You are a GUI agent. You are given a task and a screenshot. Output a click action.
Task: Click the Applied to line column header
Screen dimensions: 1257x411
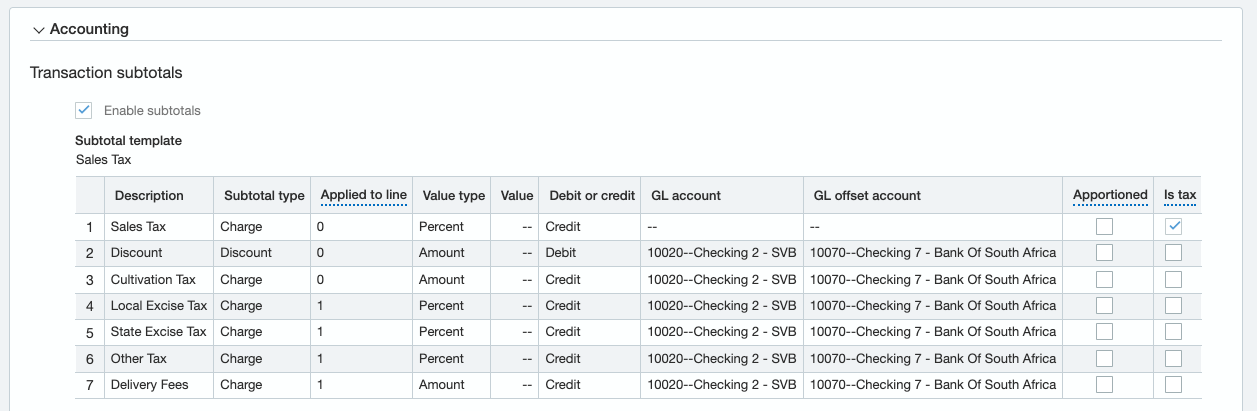(363, 195)
